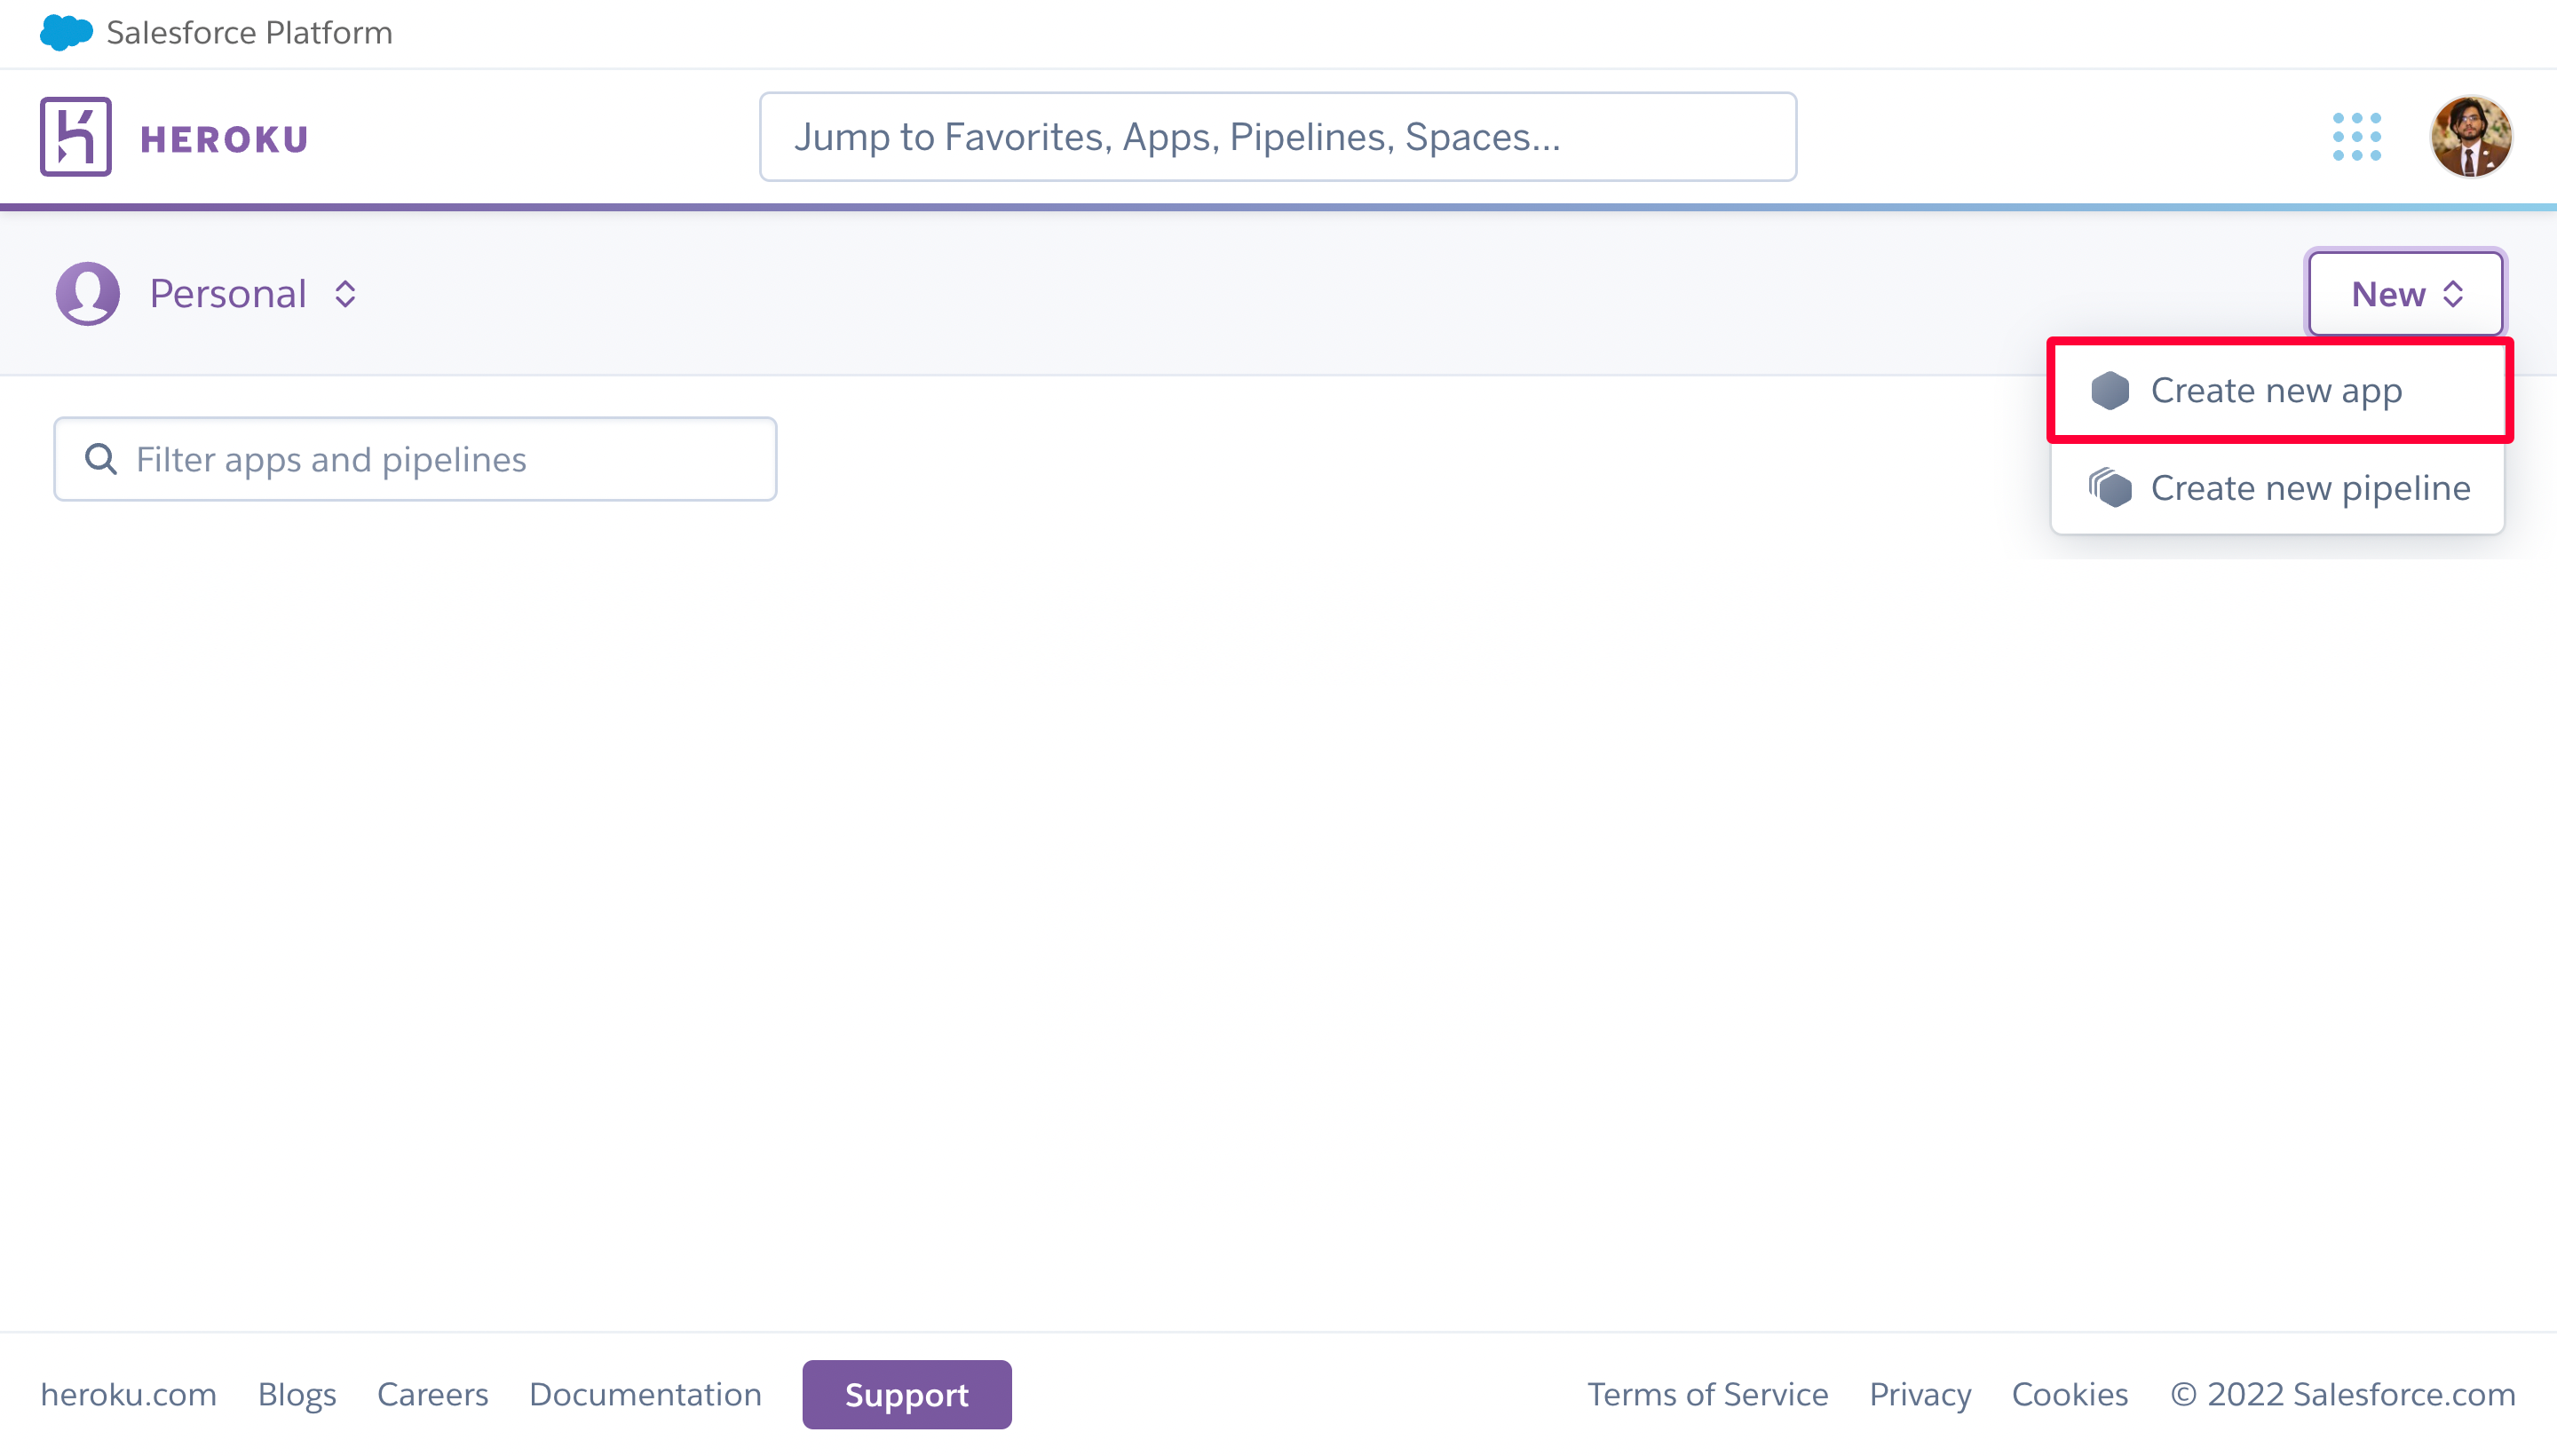The image size is (2557, 1456).
Task: Select Create new app menu item
Action: click(x=2276, y=391)
